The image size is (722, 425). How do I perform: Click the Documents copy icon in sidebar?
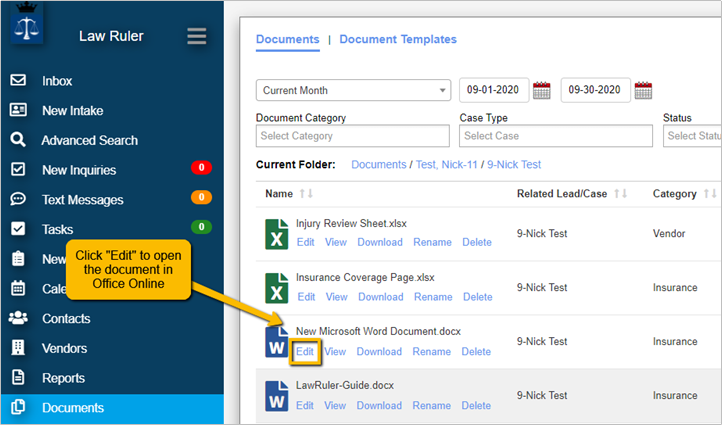click(18, 407)
